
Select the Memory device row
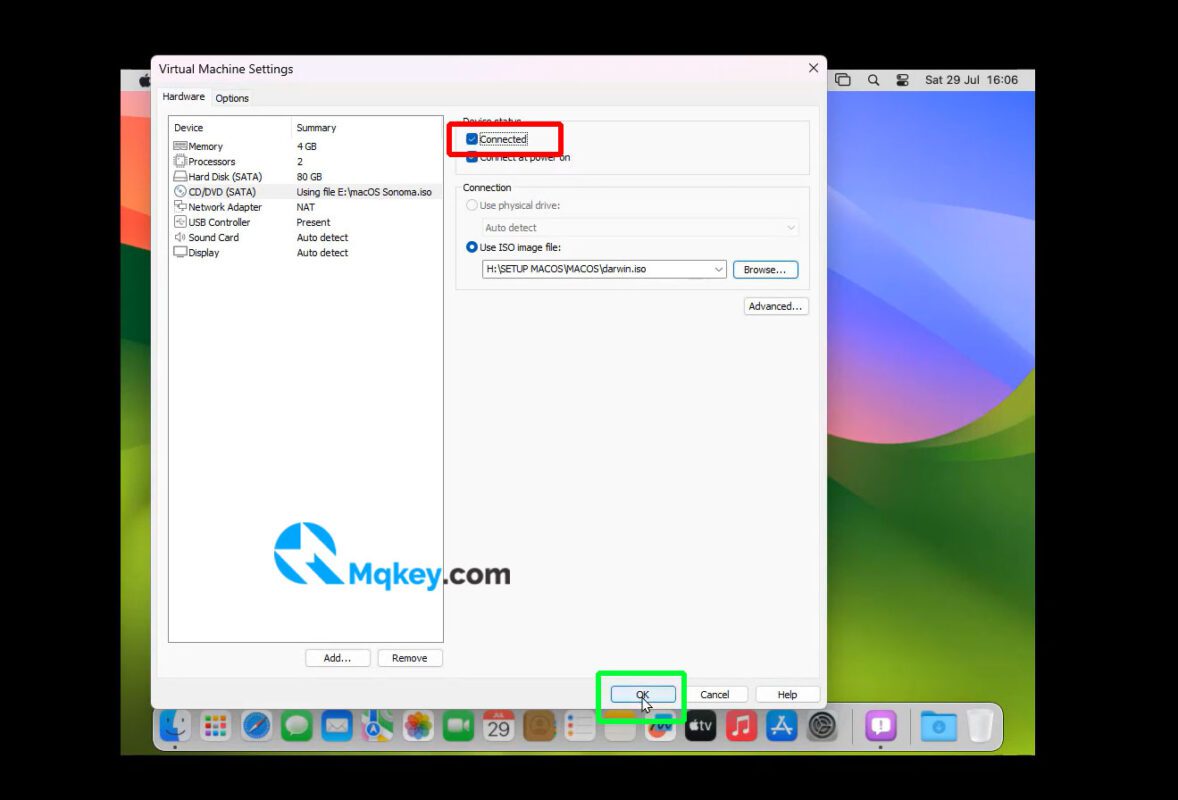[306, 146]
